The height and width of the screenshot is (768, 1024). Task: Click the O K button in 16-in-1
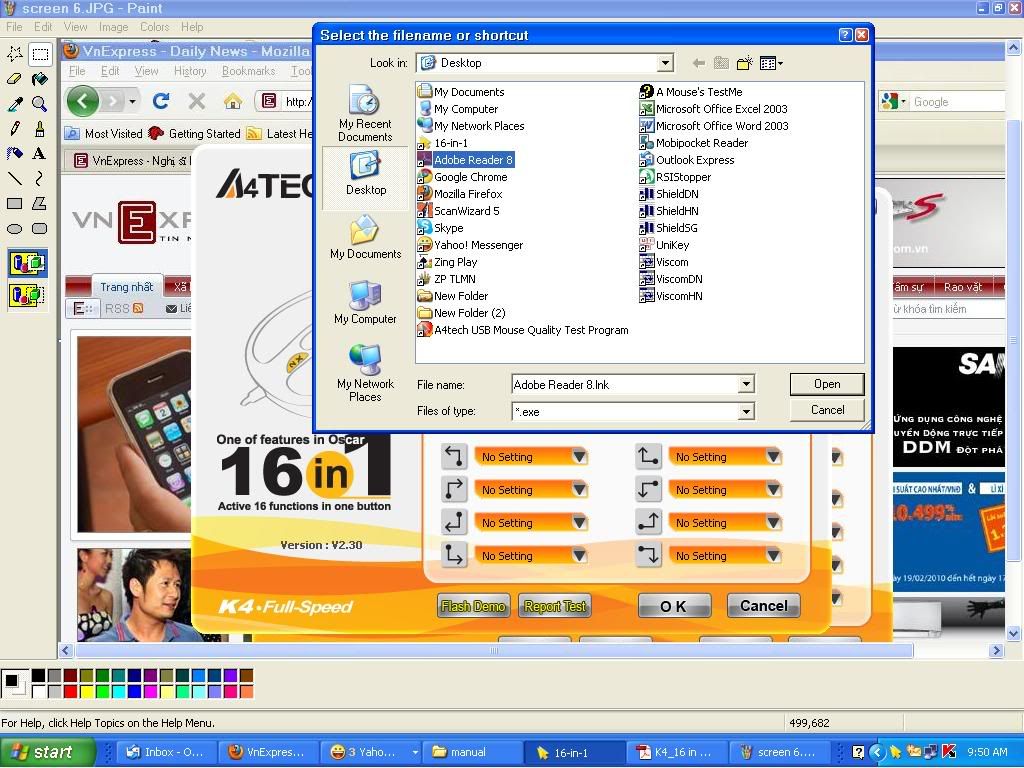coord(673,606)
